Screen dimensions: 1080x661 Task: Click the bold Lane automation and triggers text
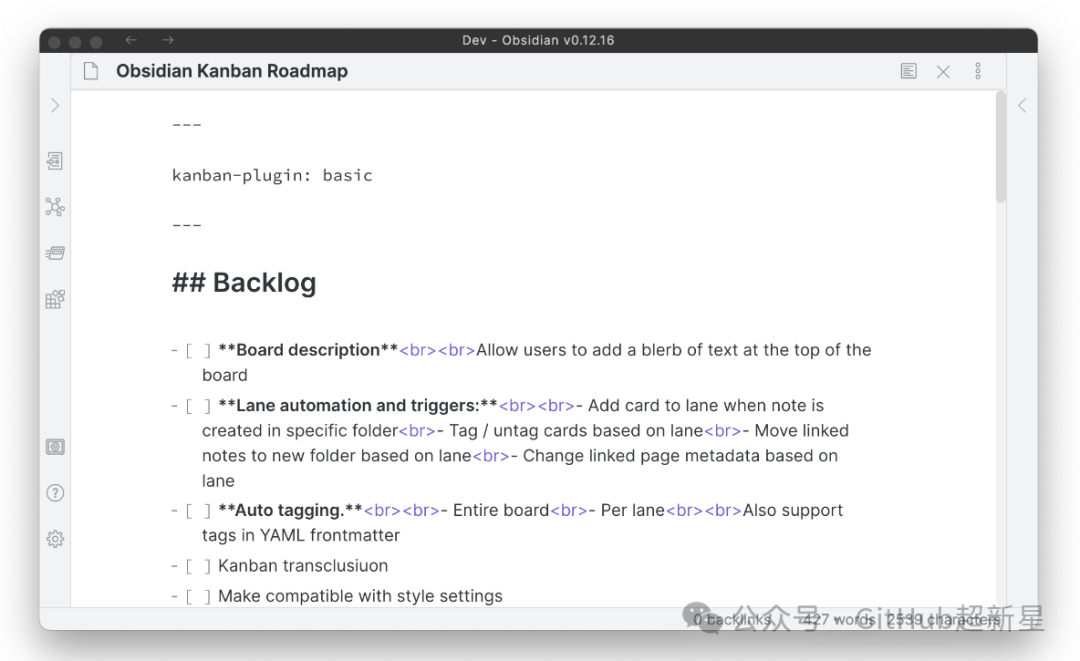tap(357, 406)
